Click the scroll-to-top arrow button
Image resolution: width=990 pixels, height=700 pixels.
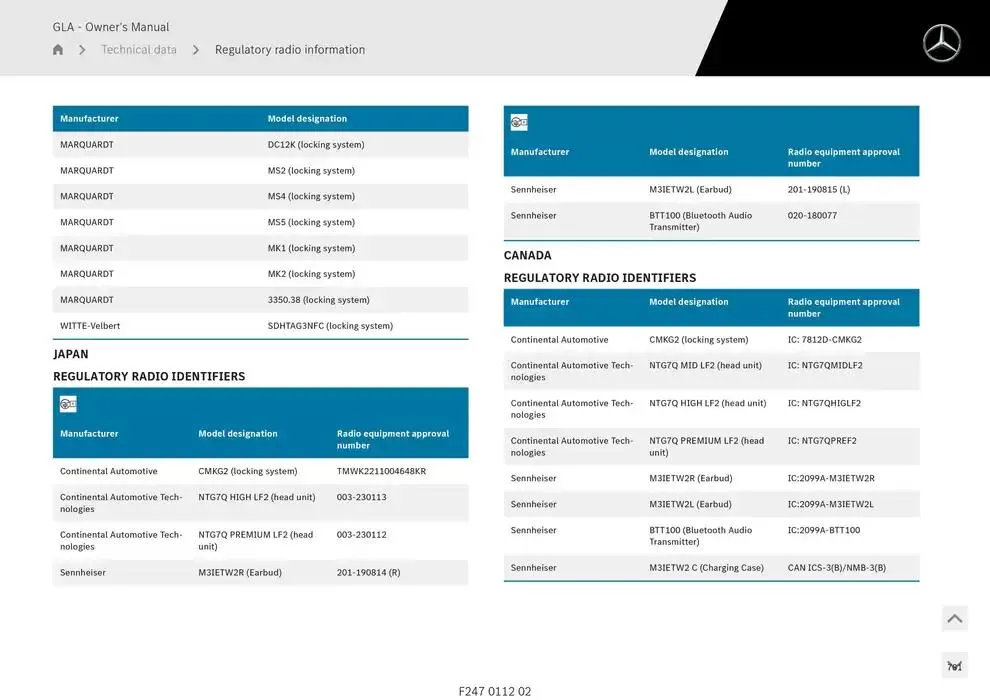point(954,619)
